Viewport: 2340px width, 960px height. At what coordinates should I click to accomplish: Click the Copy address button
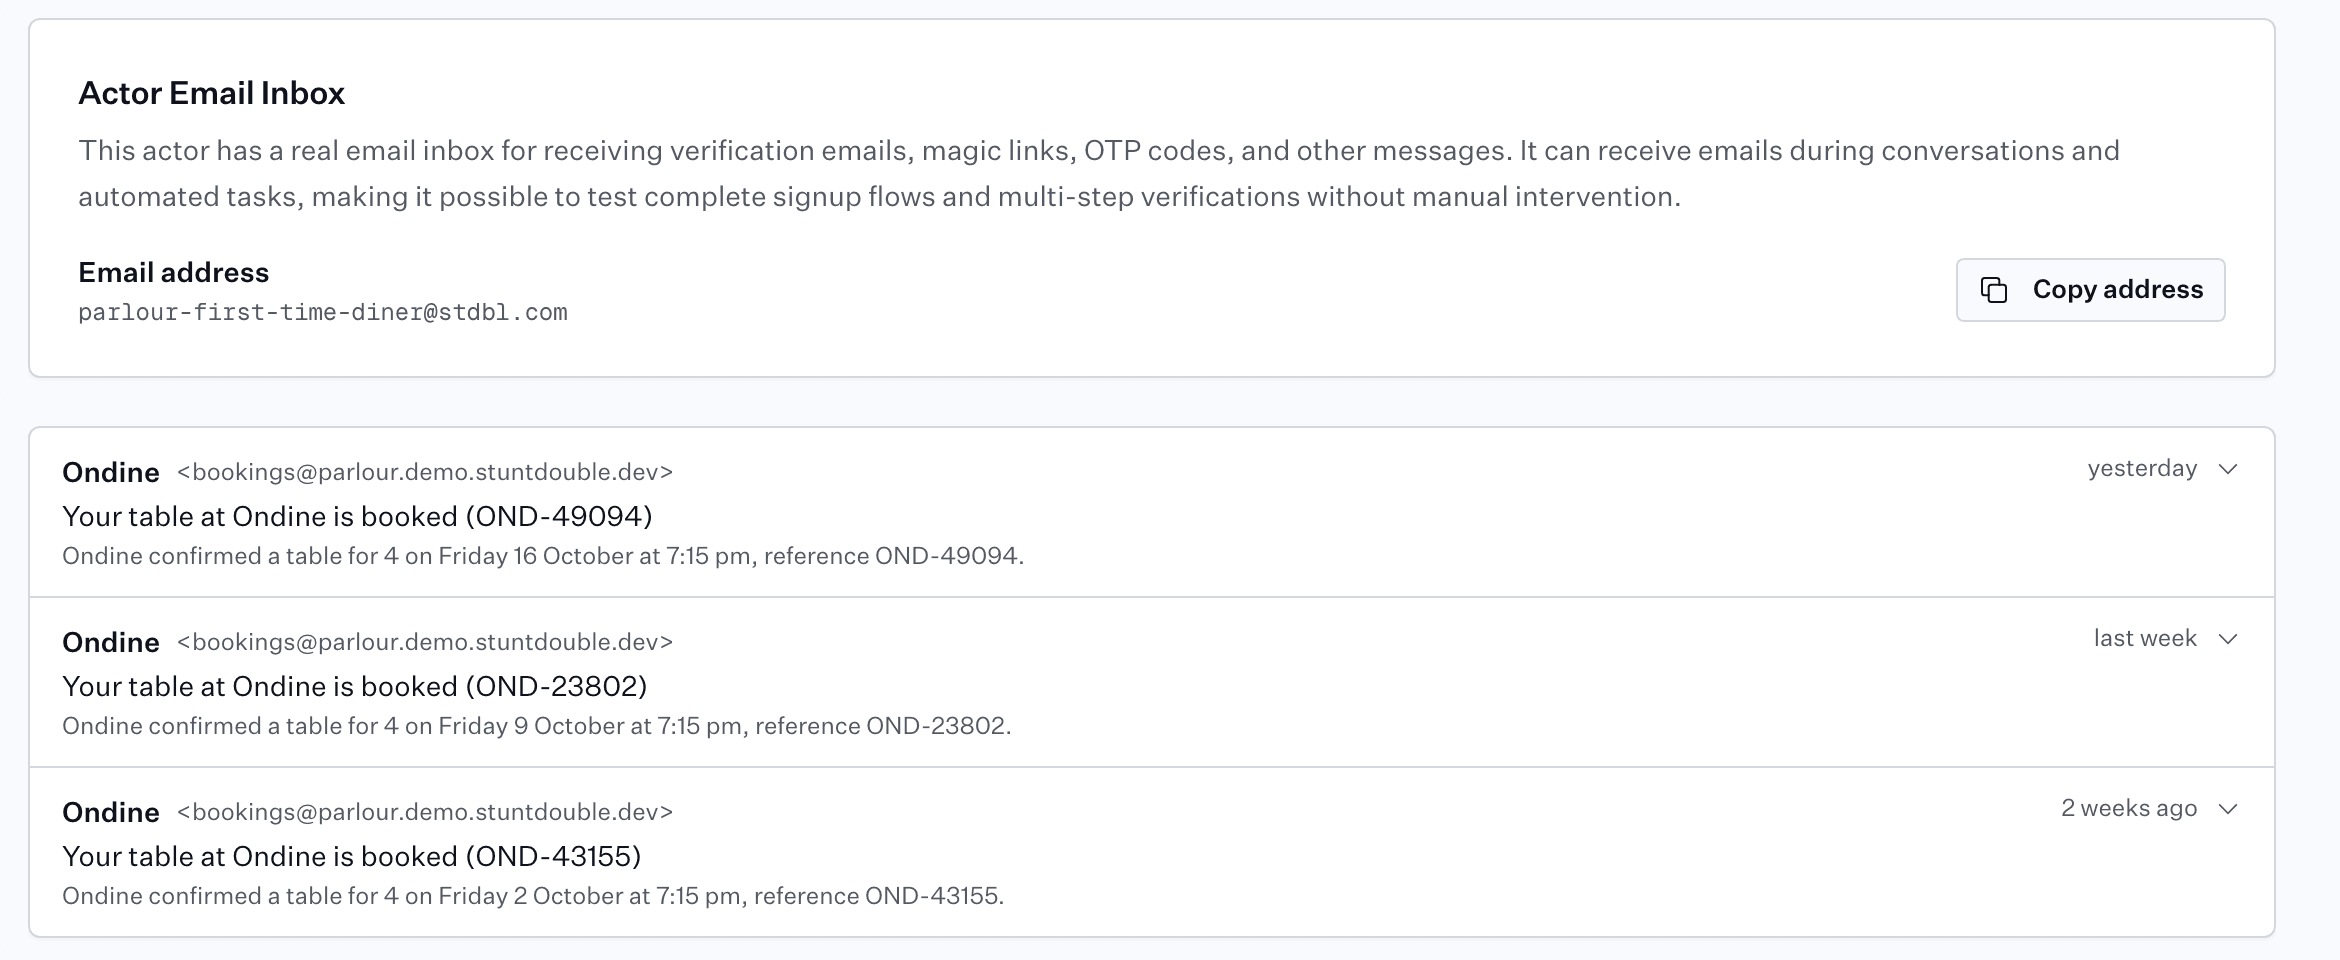[2090, 290]
